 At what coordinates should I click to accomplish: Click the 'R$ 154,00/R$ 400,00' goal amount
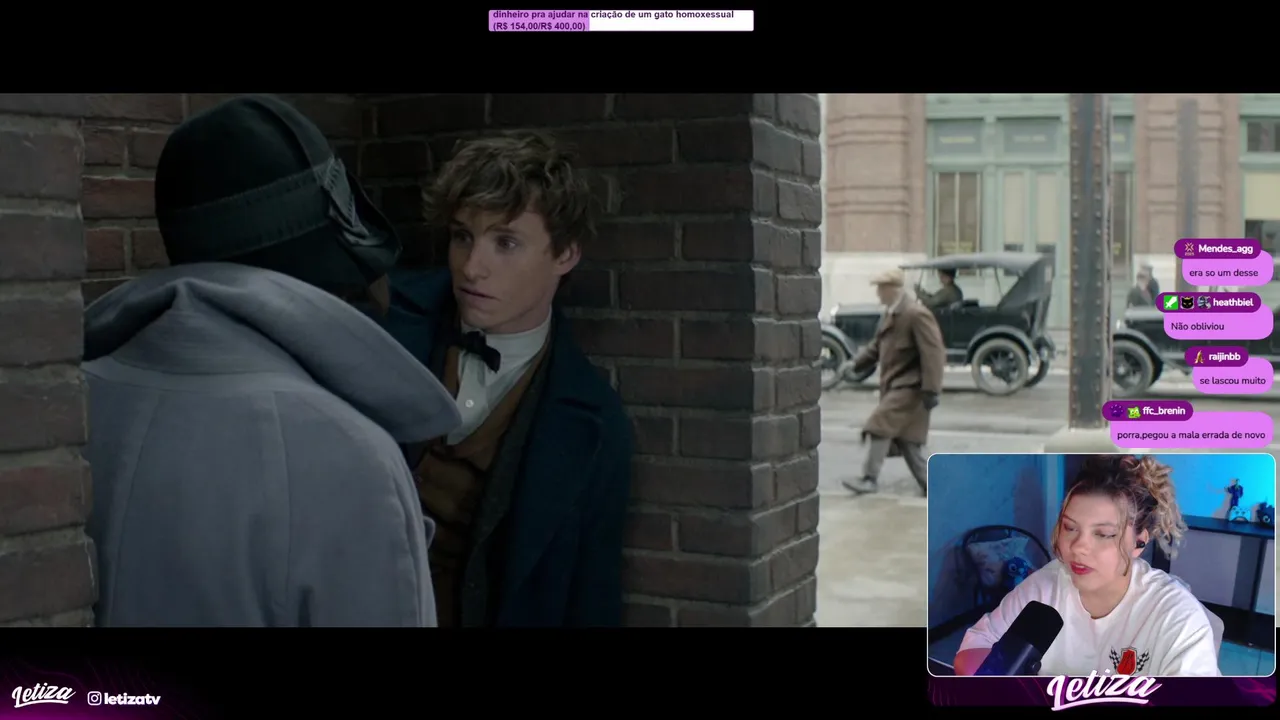click(539, 26)
